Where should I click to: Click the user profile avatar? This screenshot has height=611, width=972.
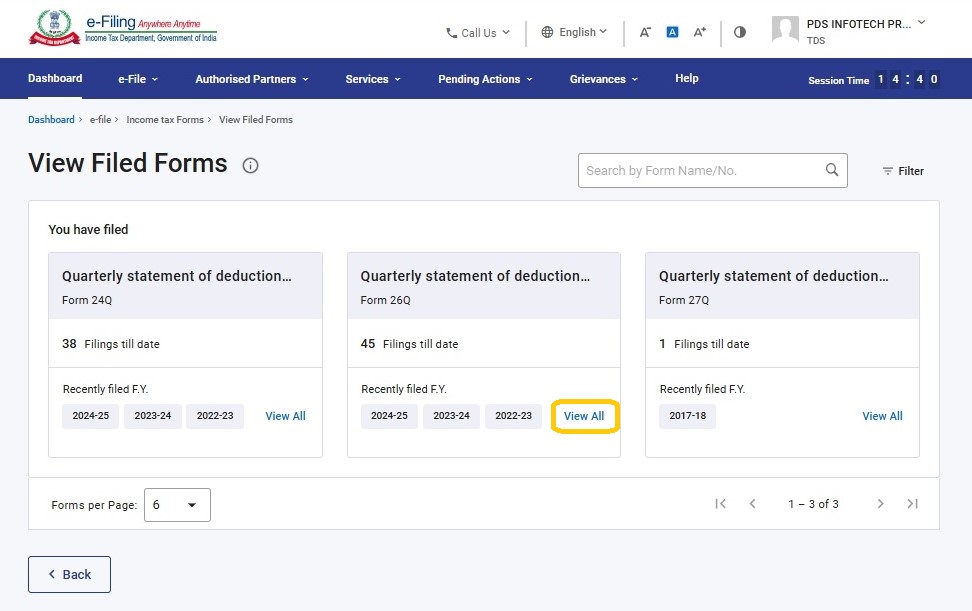point(785,30)
